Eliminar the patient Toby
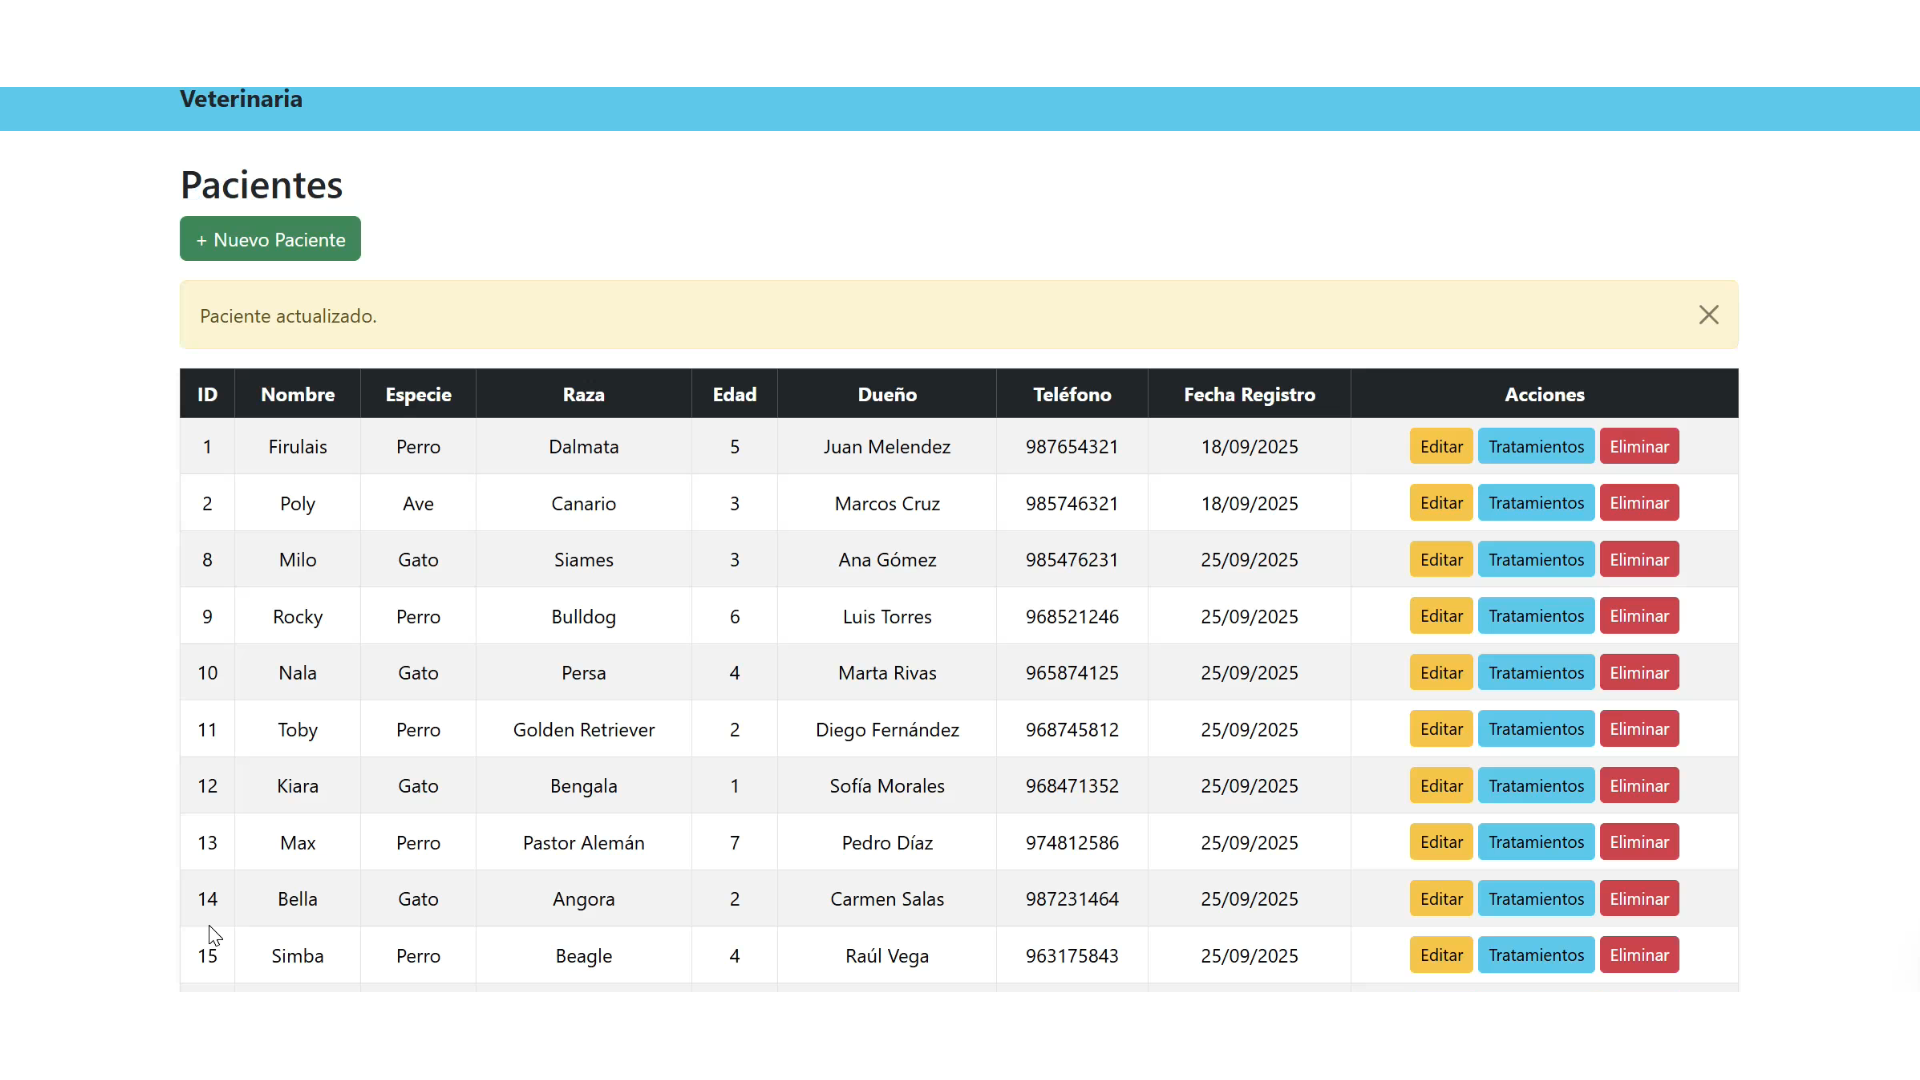 1638,729
